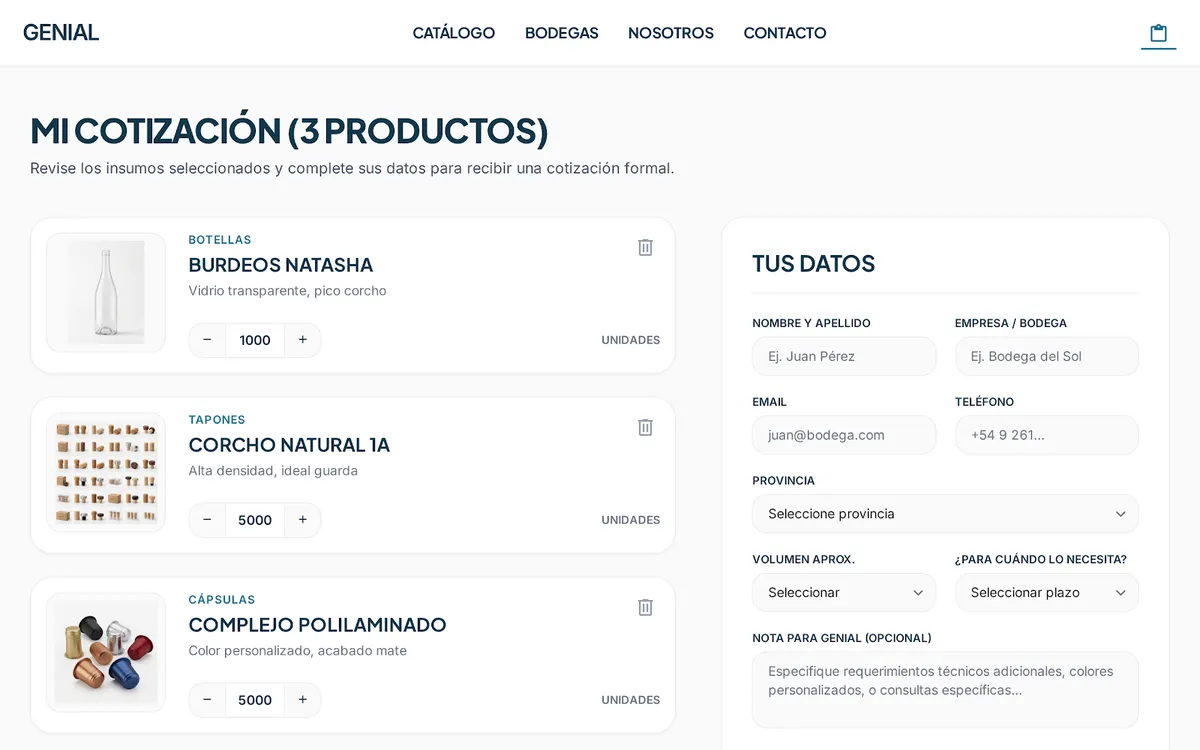Click 'Alta densidad, ideal guarda' description

273,471
